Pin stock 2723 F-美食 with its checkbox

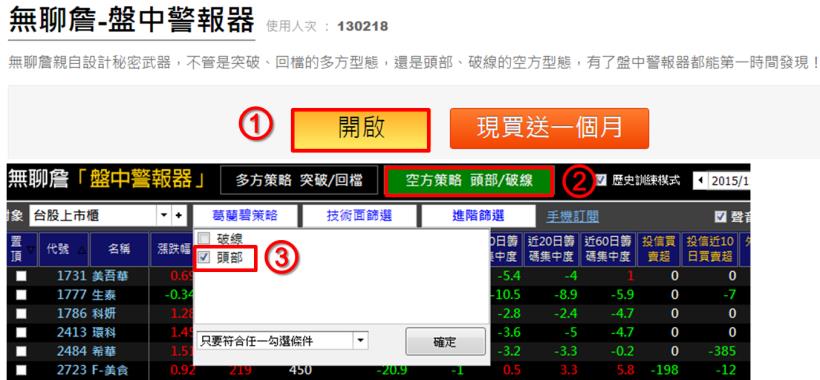(21, 370)
